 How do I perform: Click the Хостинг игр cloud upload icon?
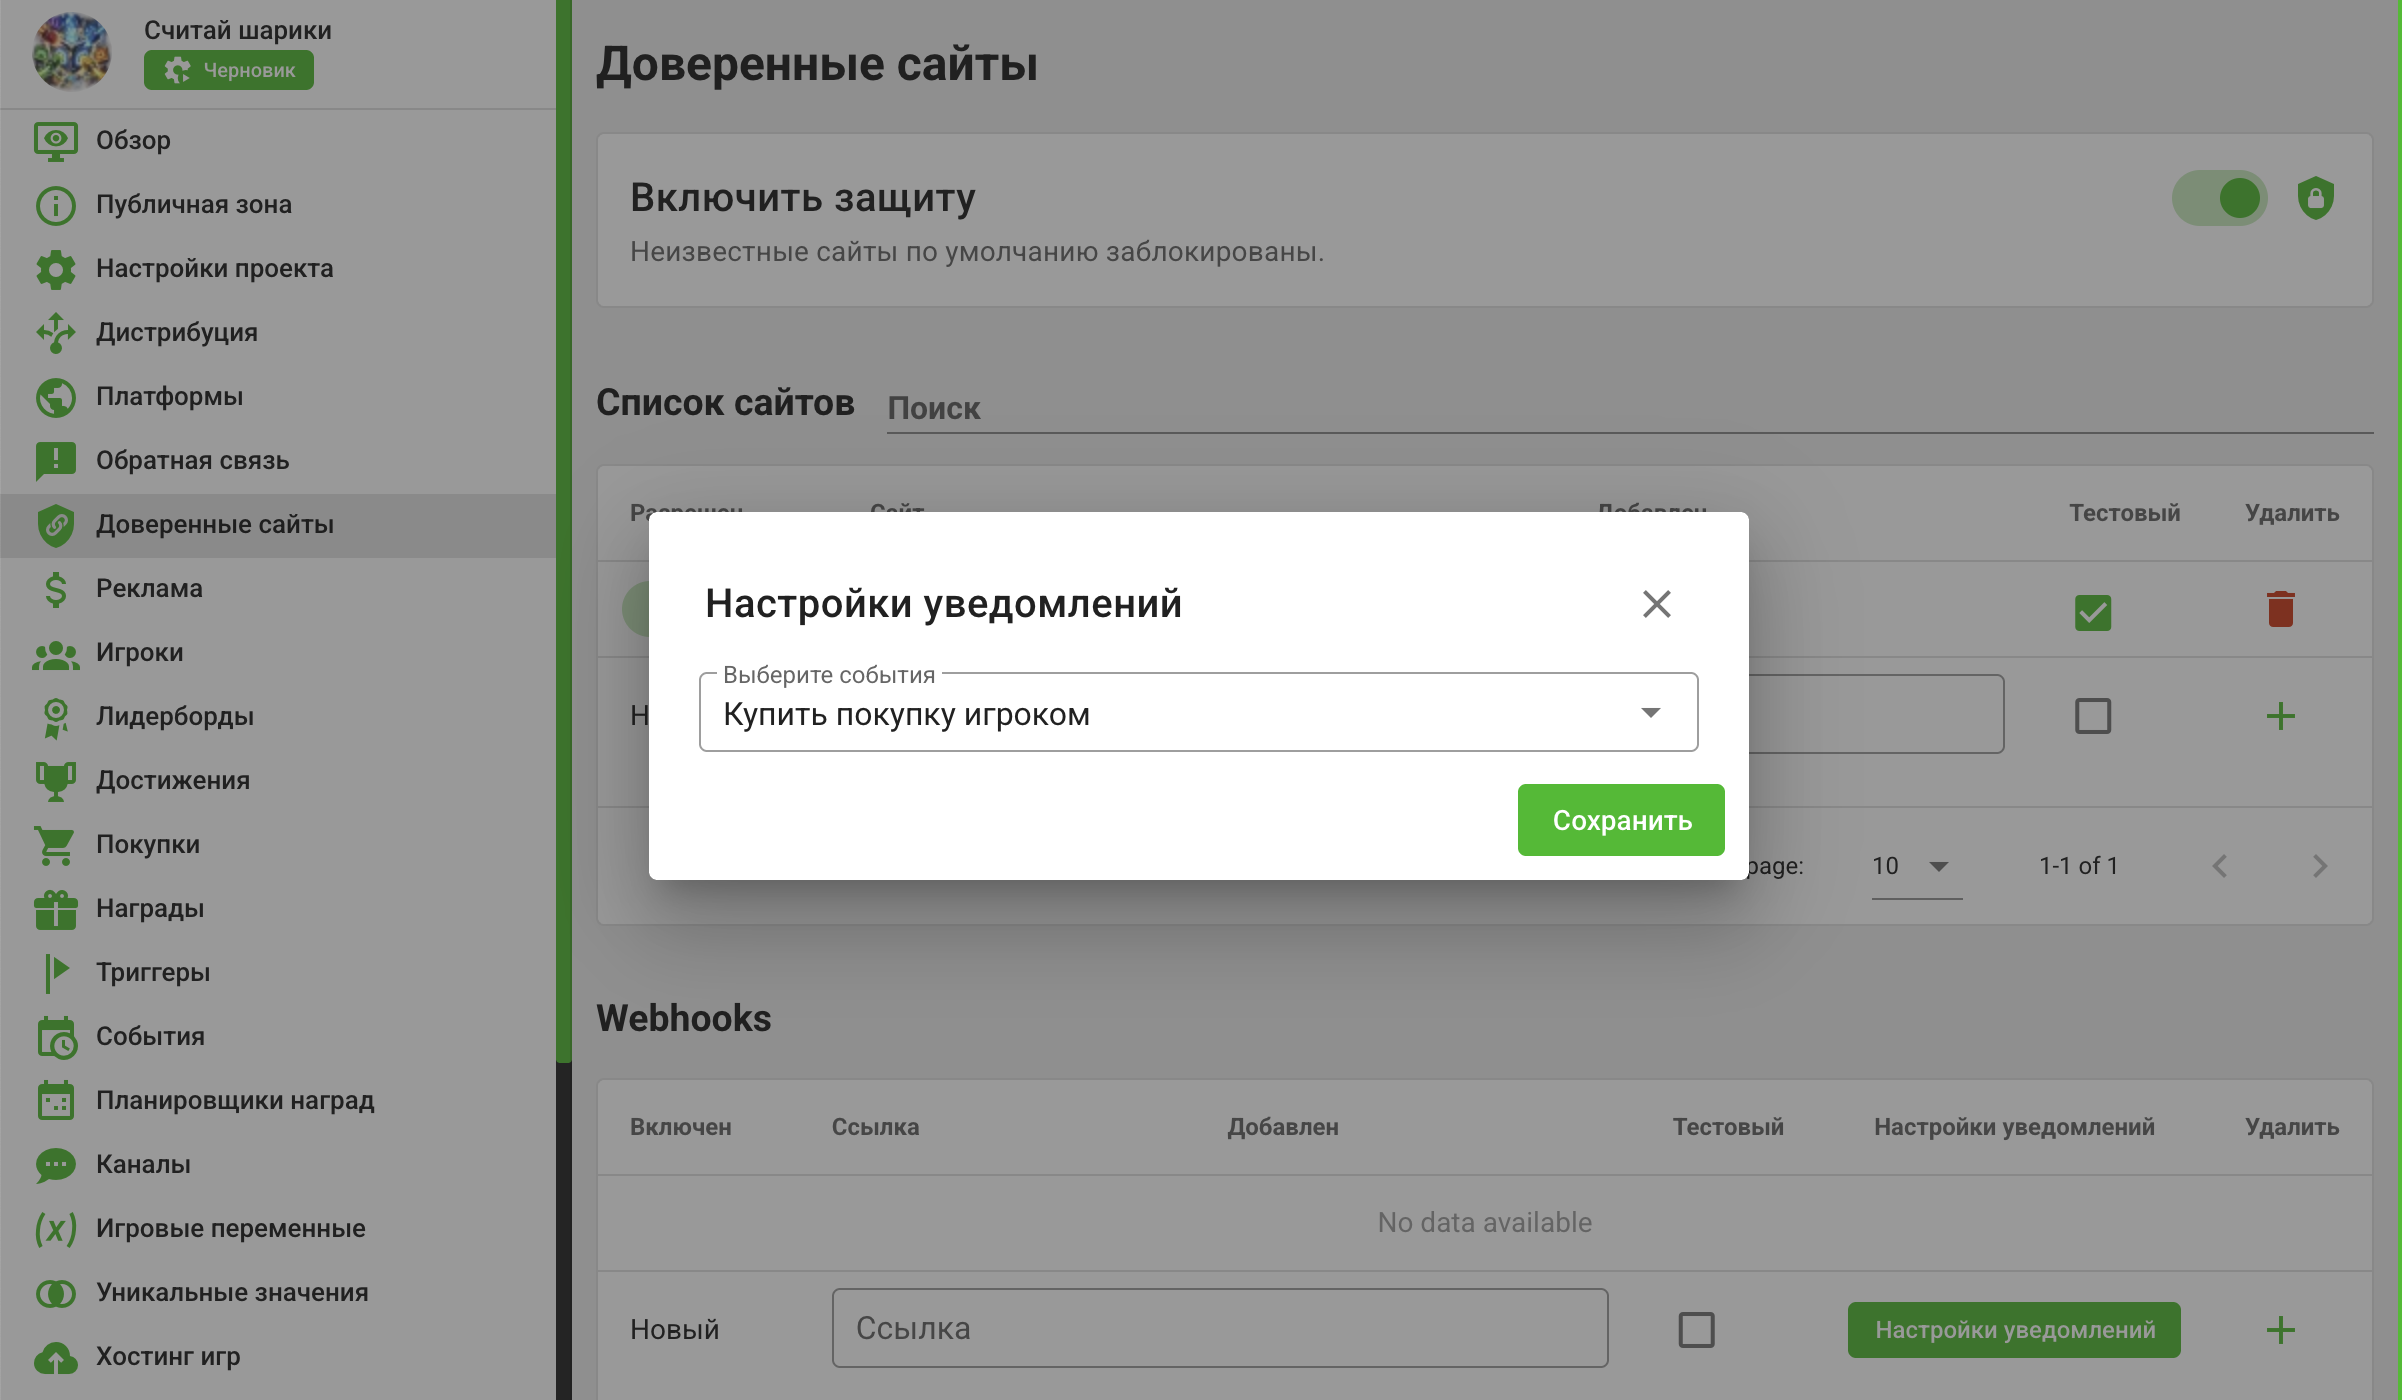(55, 1357)
